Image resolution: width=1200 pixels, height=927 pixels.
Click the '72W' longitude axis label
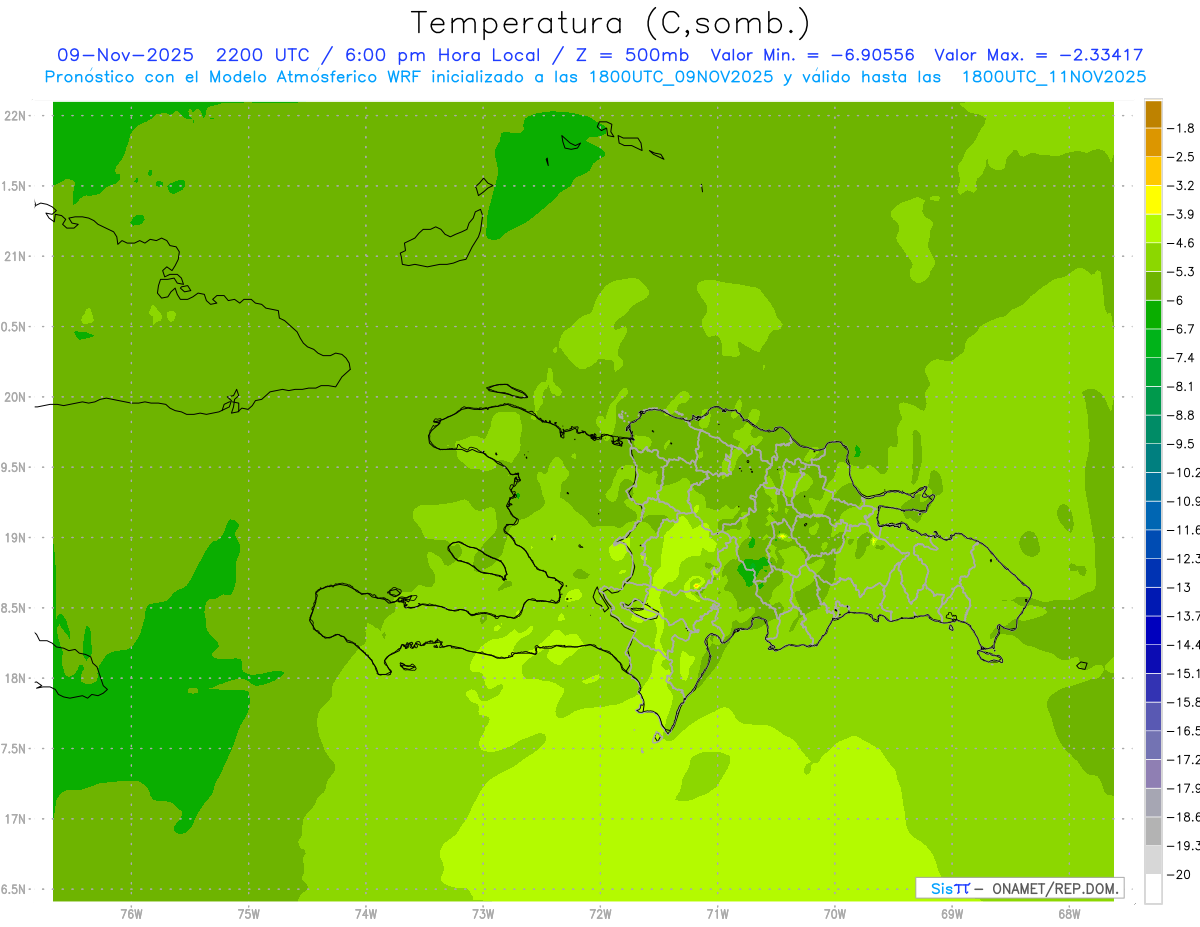(x=600, y=913)
